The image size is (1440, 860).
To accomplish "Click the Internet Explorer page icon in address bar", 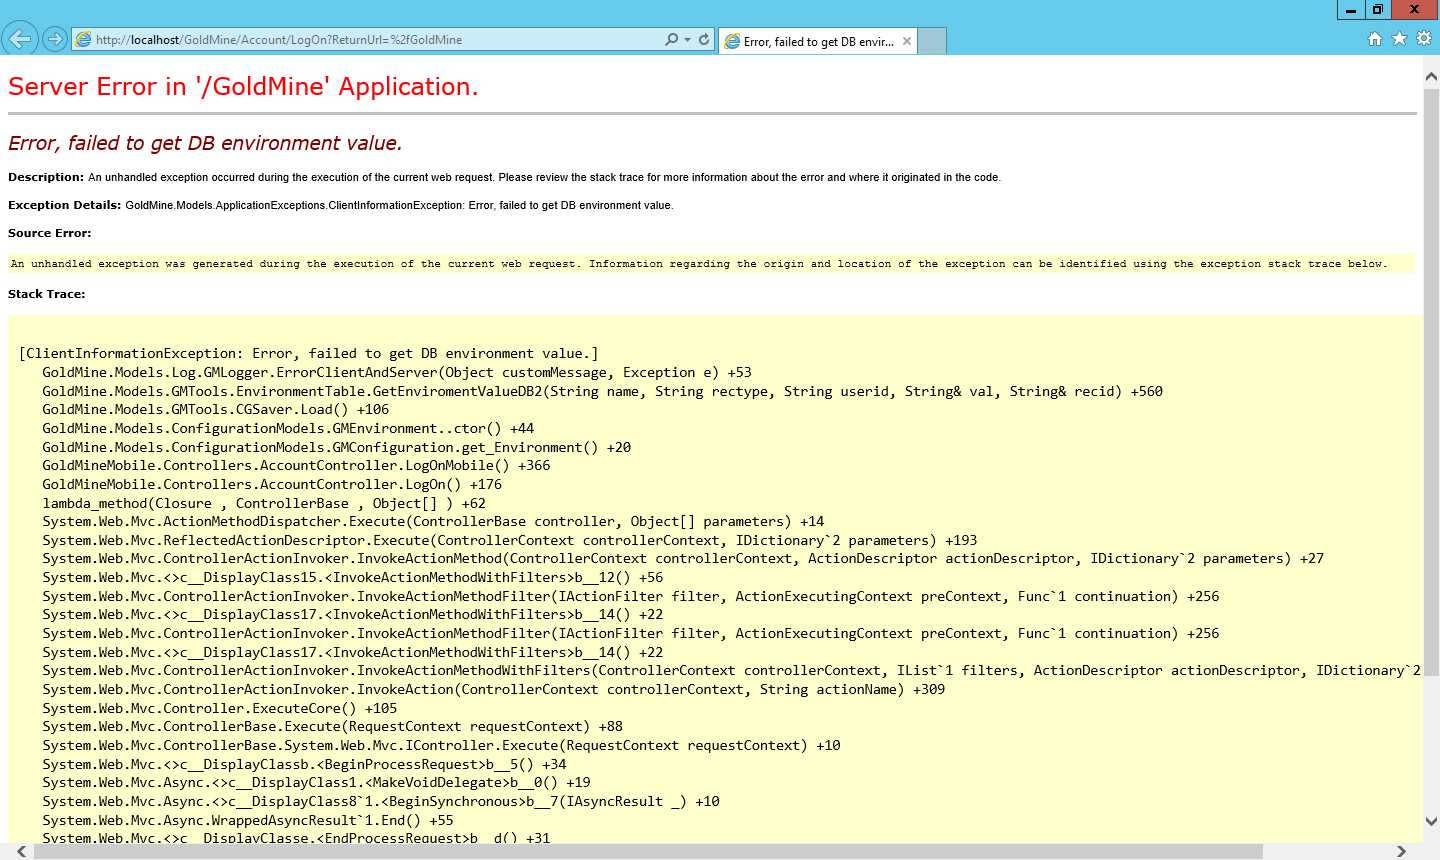I will pyautogui.click(x=84, y=40).
